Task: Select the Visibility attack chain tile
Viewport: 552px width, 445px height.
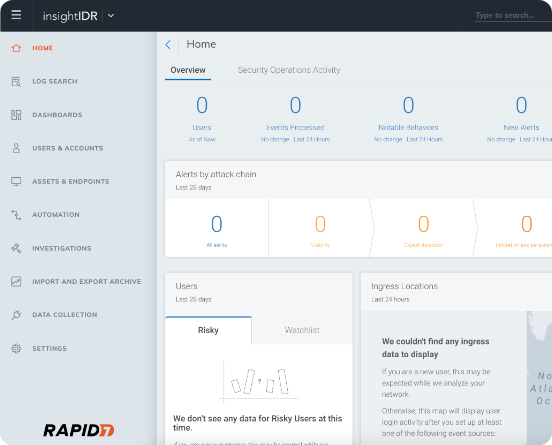Action: pos(320,228)
